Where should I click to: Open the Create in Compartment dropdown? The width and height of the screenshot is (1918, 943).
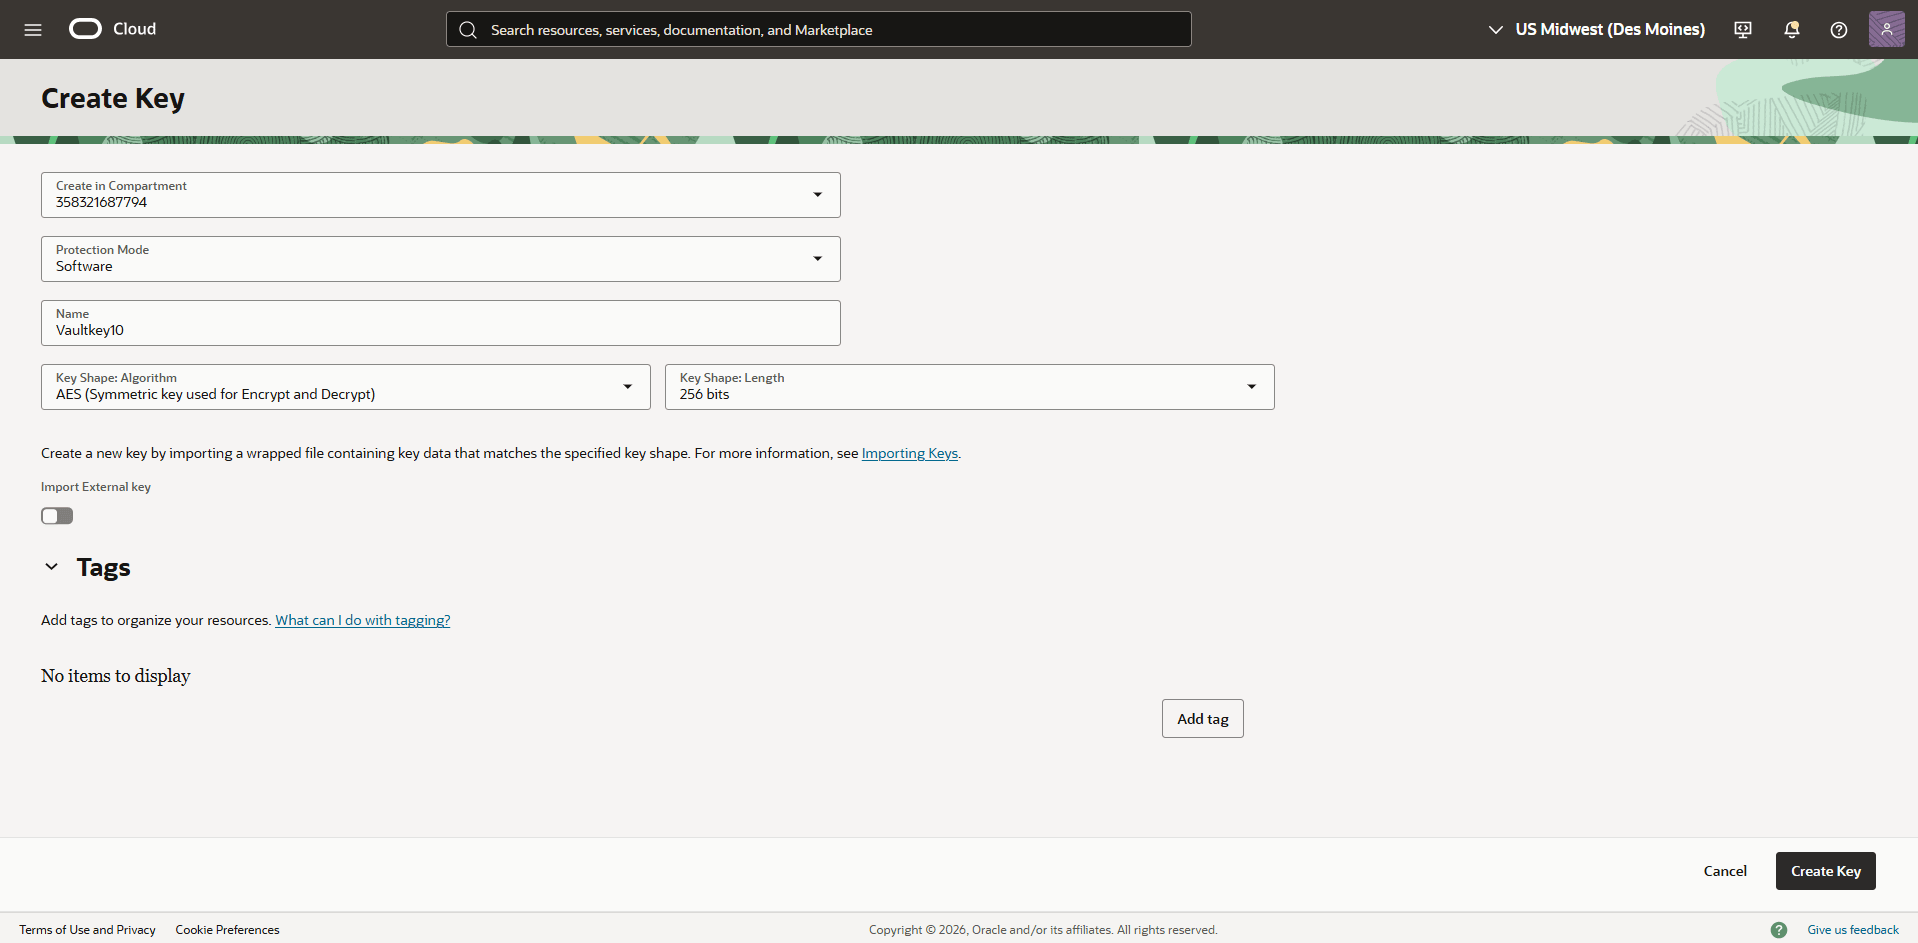coord(441,195)
